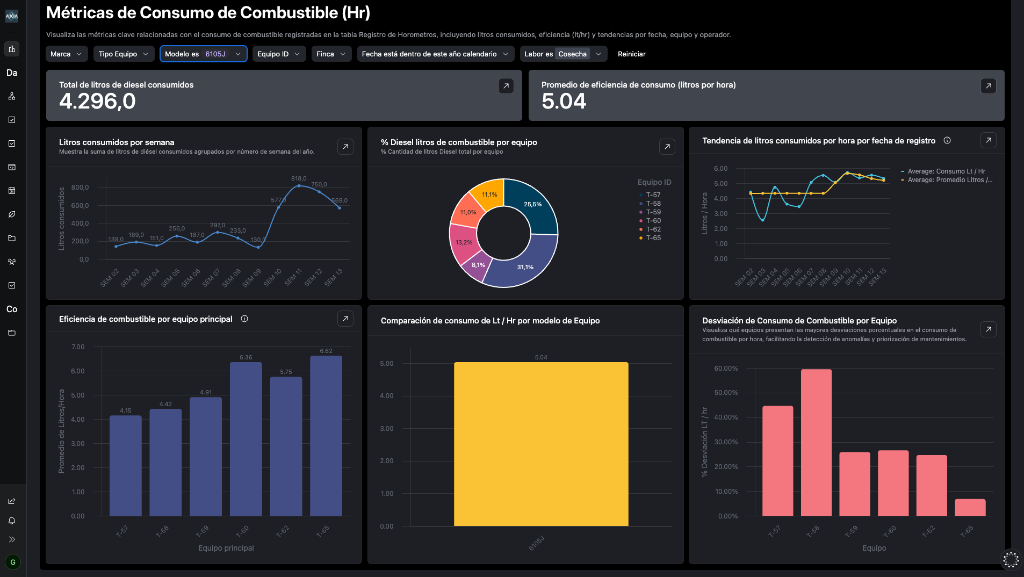Viewport: 1024px width, 577px height.
Task: Open the Labor es Cosecha filter dropdown
Action: pos(564,54)
